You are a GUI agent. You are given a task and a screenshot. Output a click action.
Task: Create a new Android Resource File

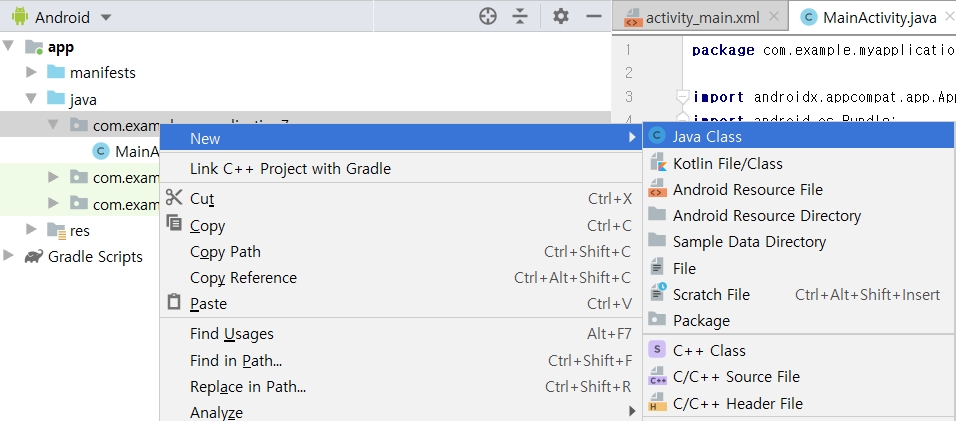coord(799,189)
